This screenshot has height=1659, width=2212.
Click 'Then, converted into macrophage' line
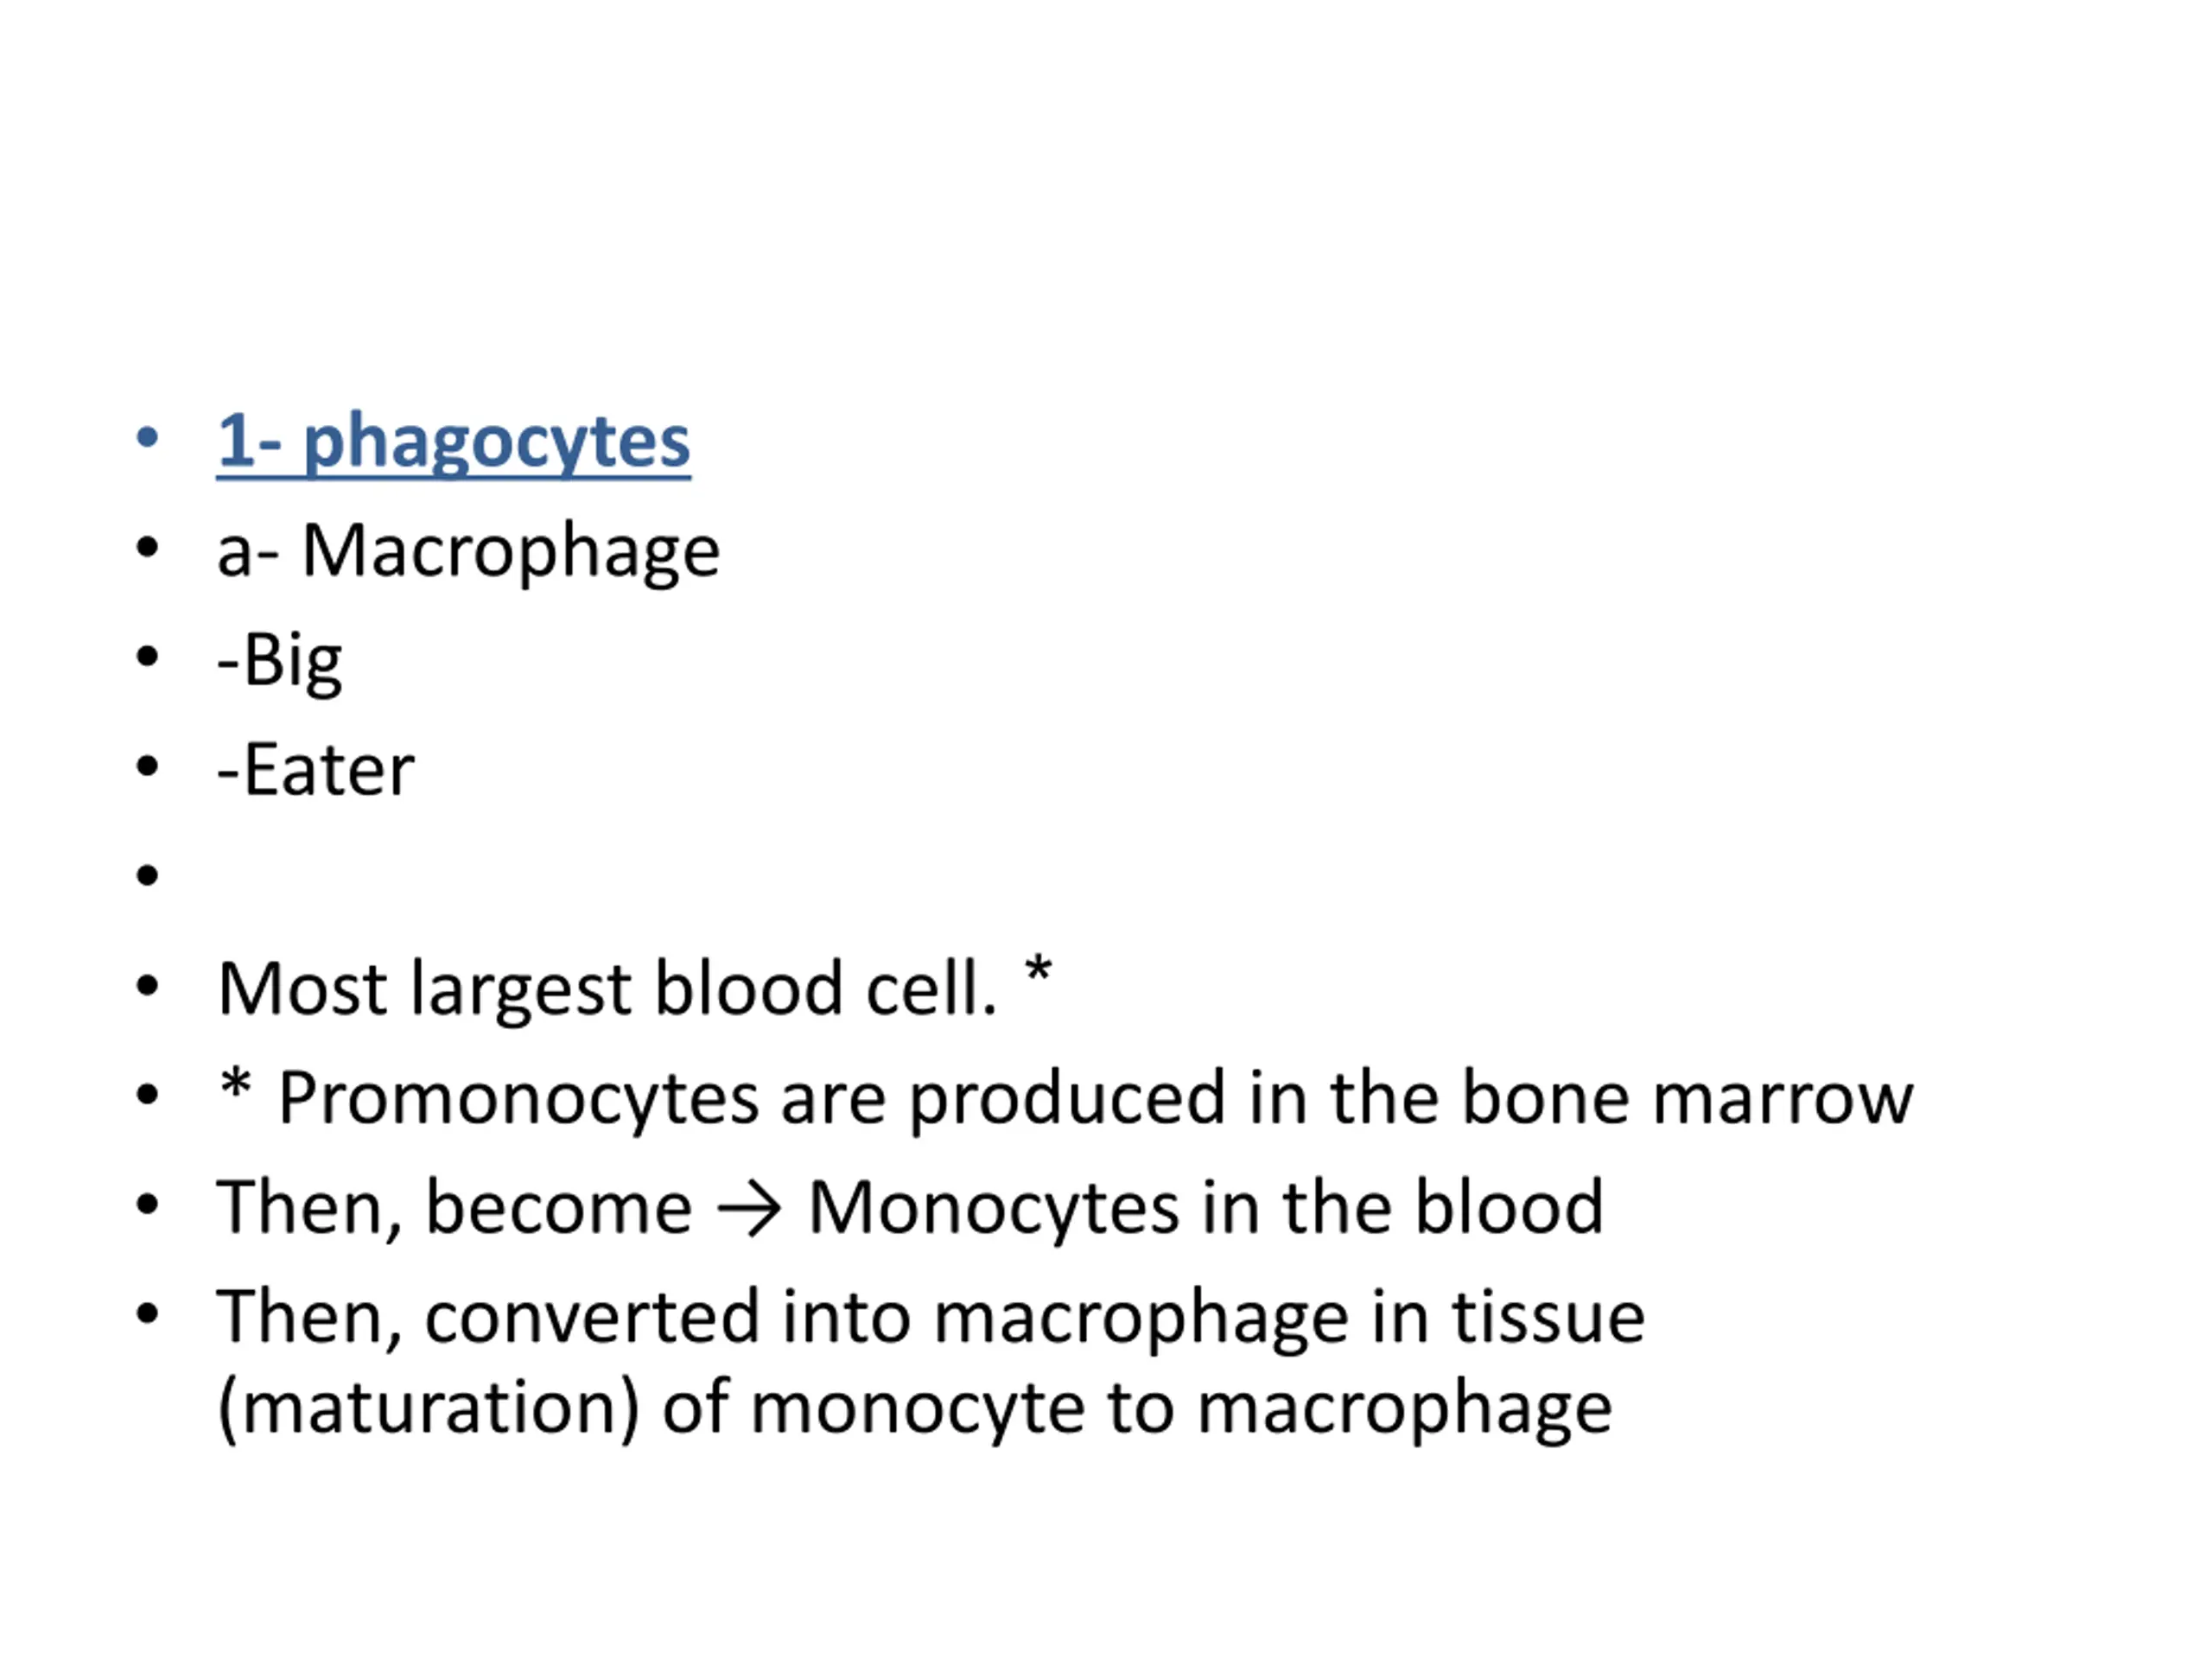(782, 1317)
